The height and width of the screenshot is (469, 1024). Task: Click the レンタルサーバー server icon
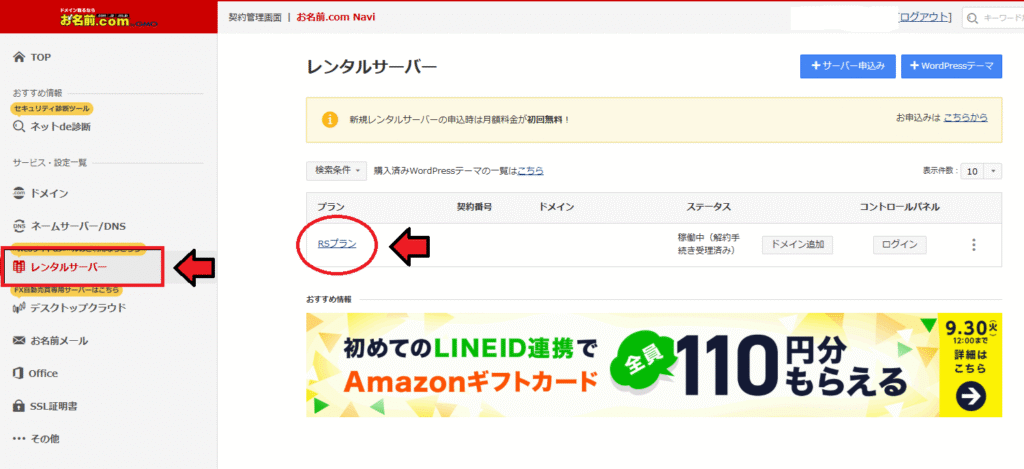click(19, 267)
